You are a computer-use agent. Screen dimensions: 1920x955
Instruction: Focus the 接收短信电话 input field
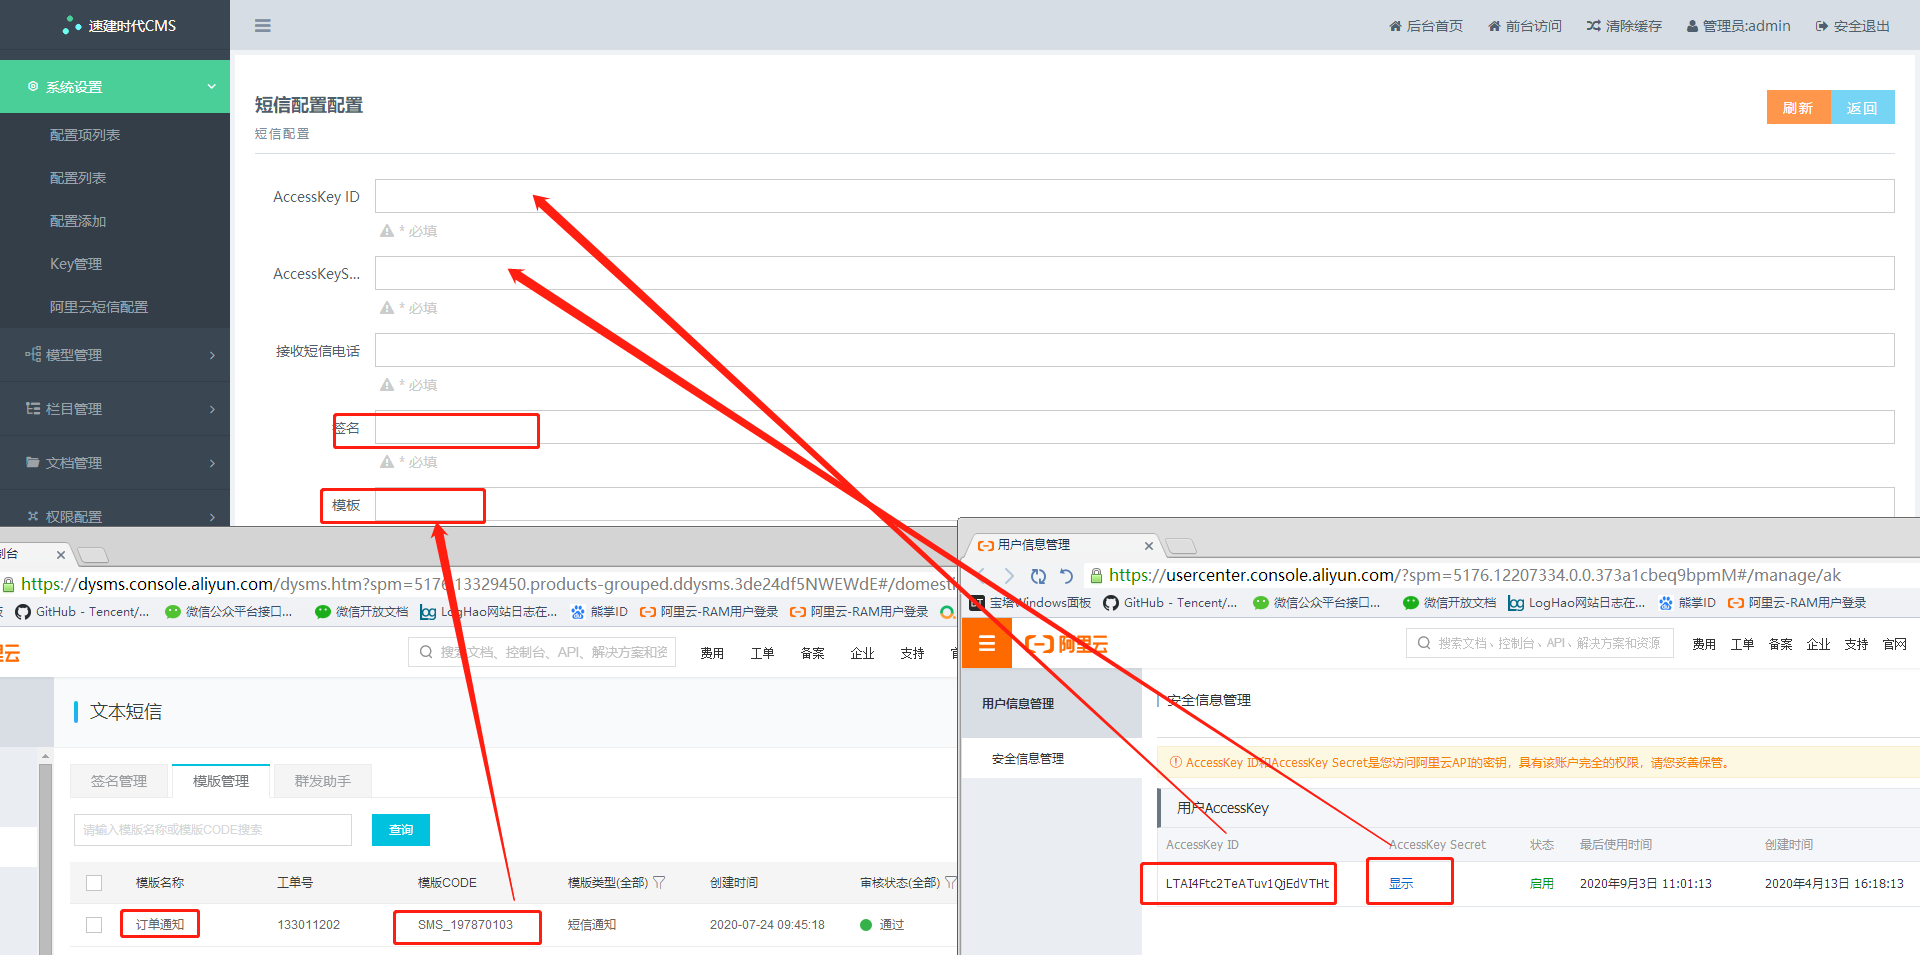coord(1135,350)
